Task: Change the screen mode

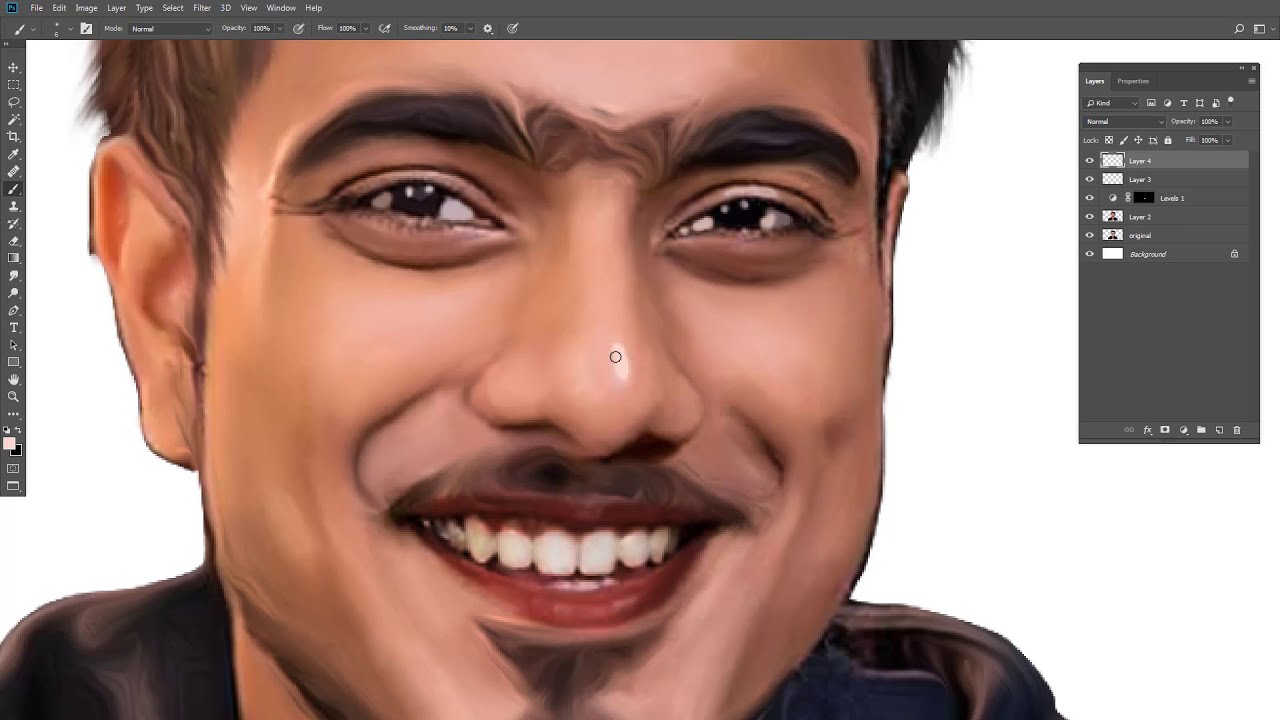Action: [13, 486]
